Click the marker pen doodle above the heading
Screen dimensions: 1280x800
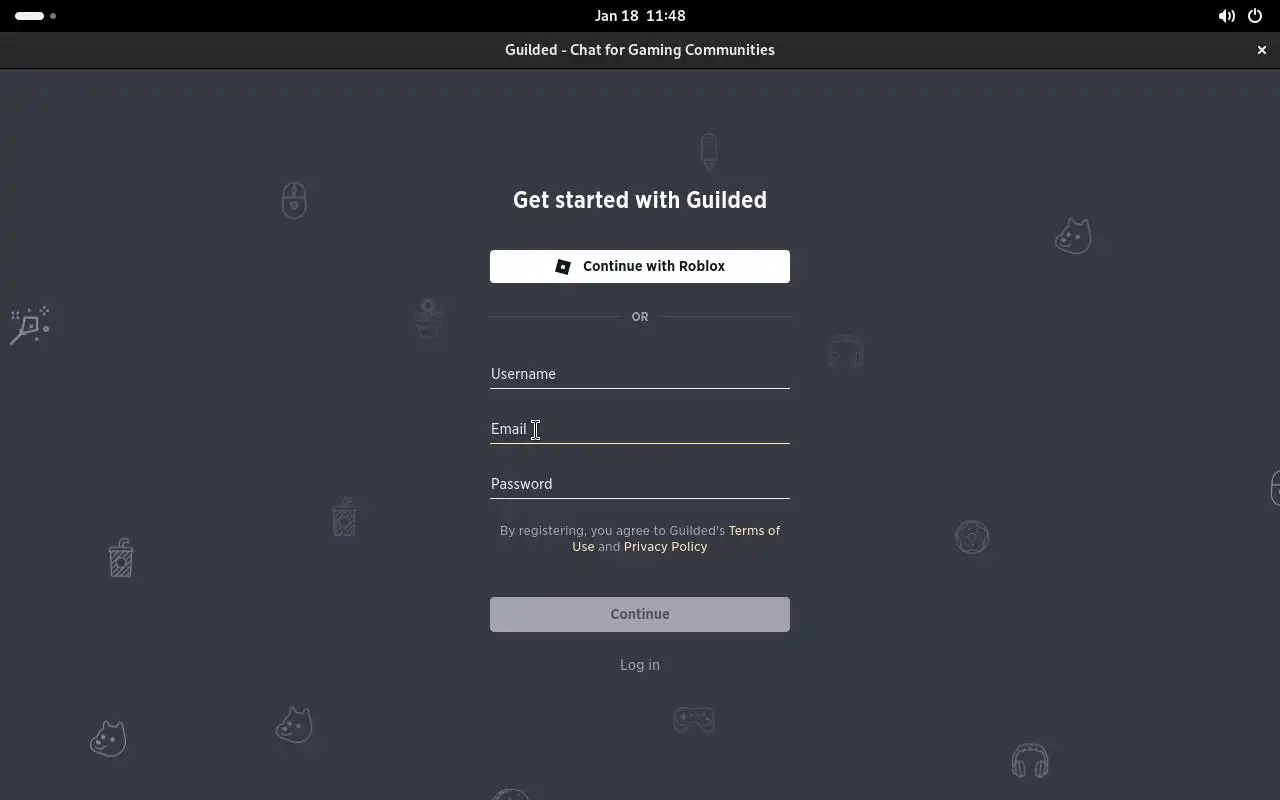click(x=709, y=152)
